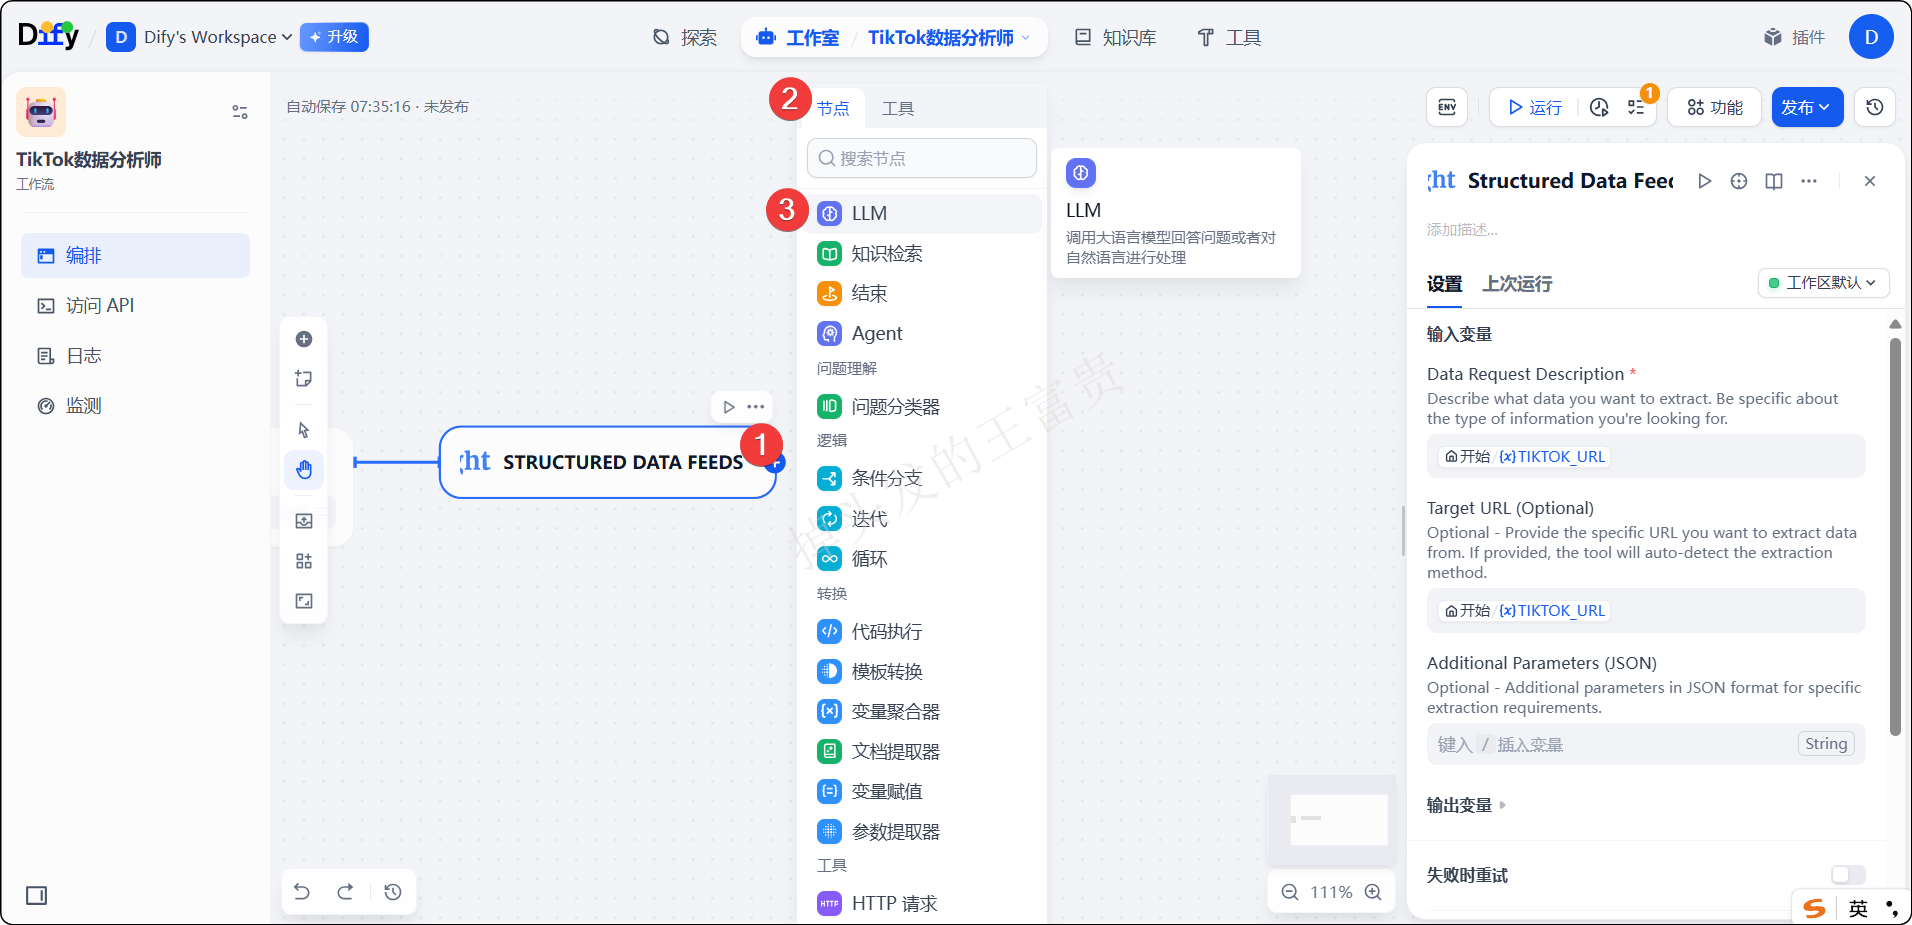
Task: Activate hand pan mode in canvas toolbar
Action: tap(304, 470)
